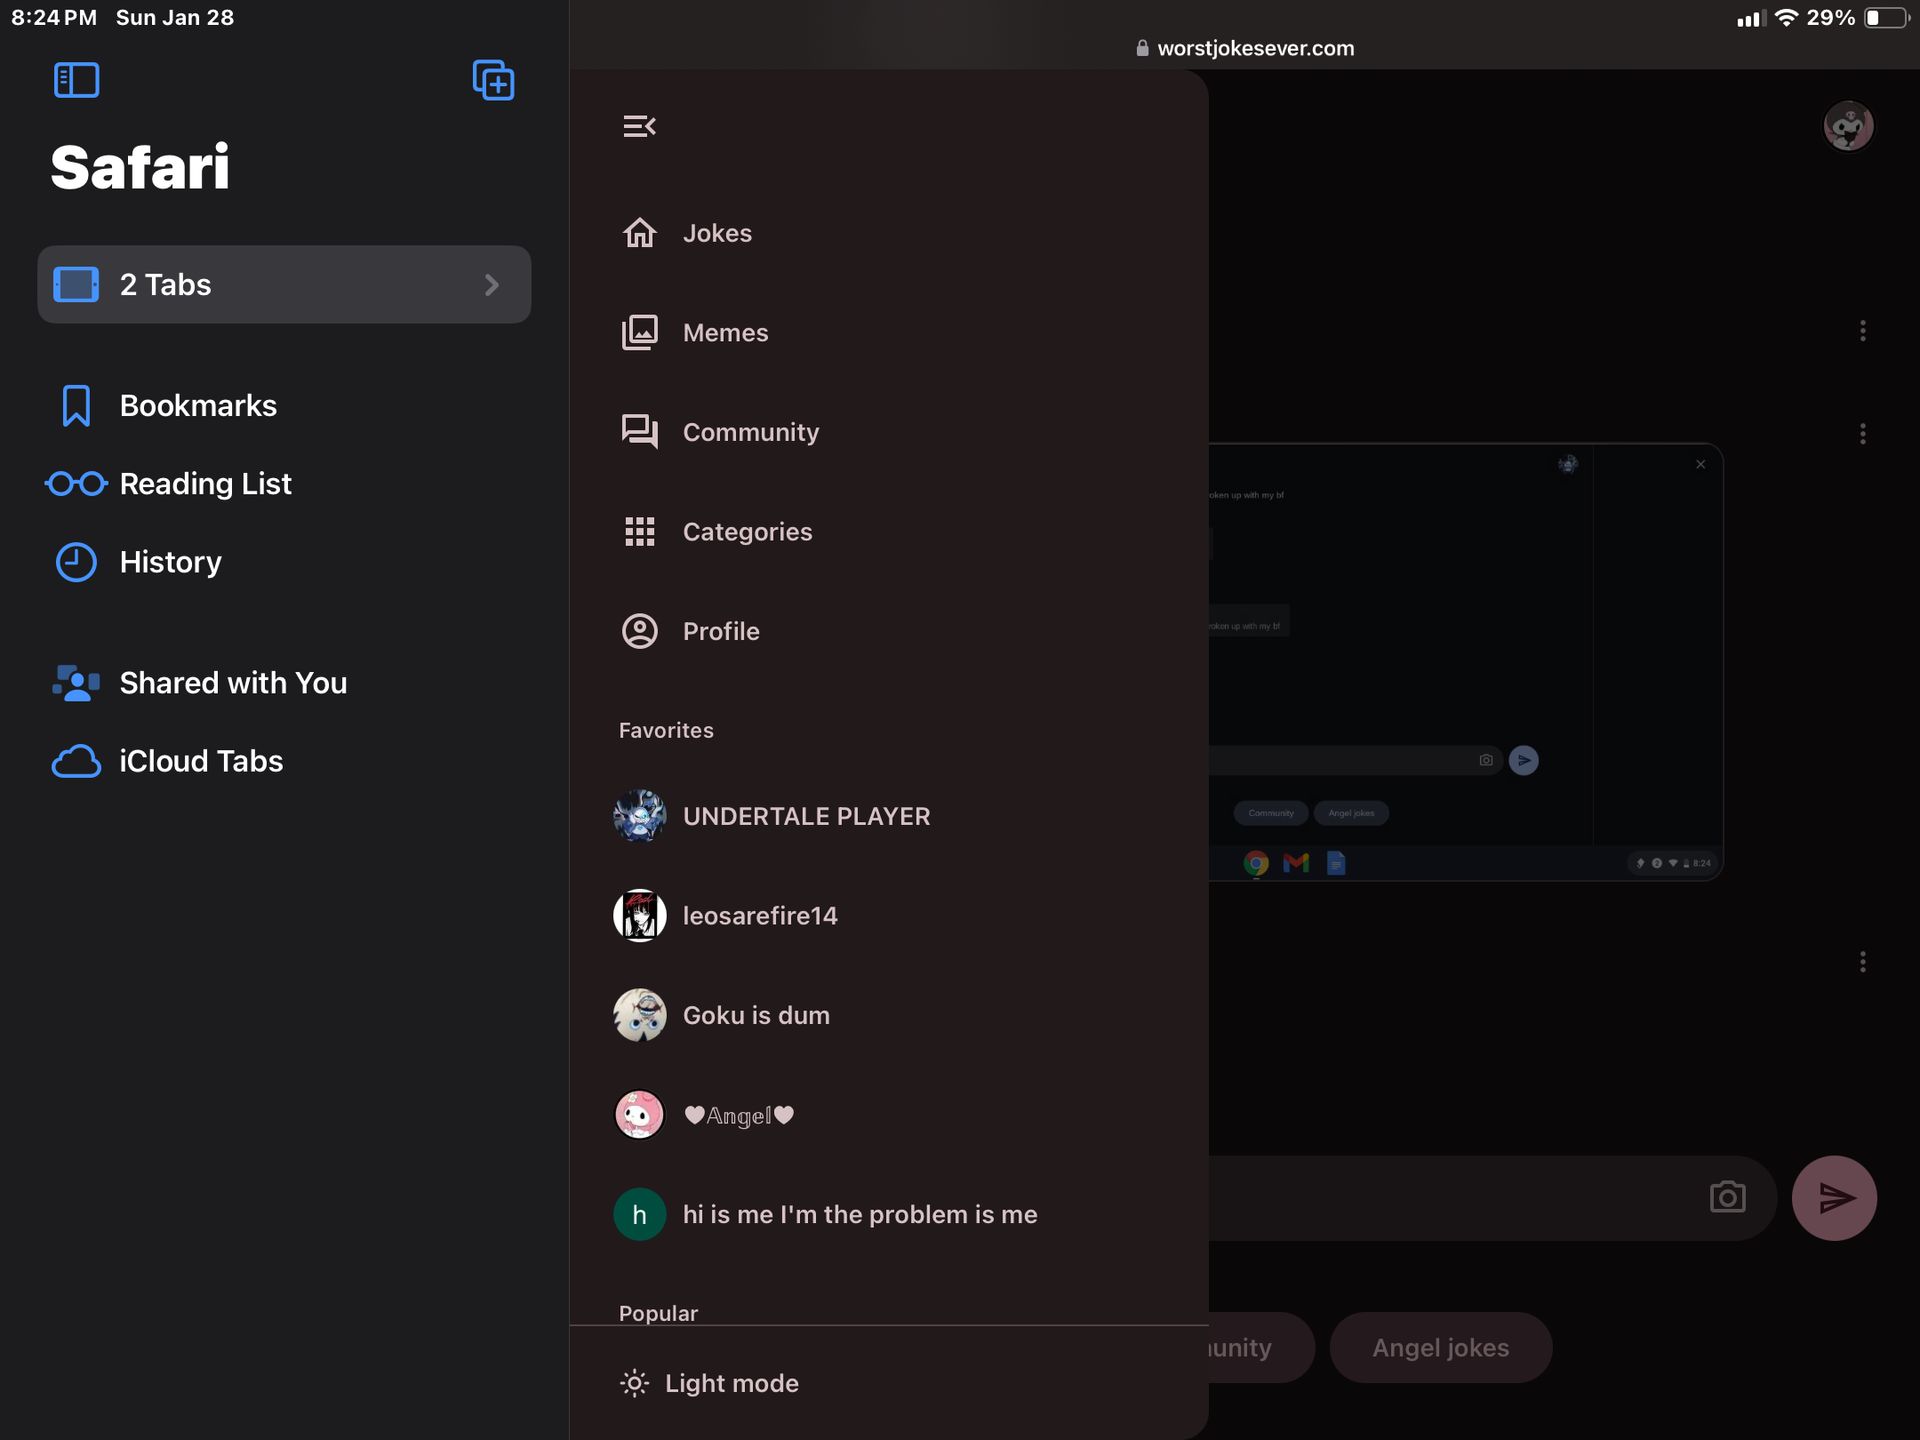Image resolution: width=1920 pixels, height=1440 pixels.
Task: Open the new tab group icon
Action: tap(493, 80)
